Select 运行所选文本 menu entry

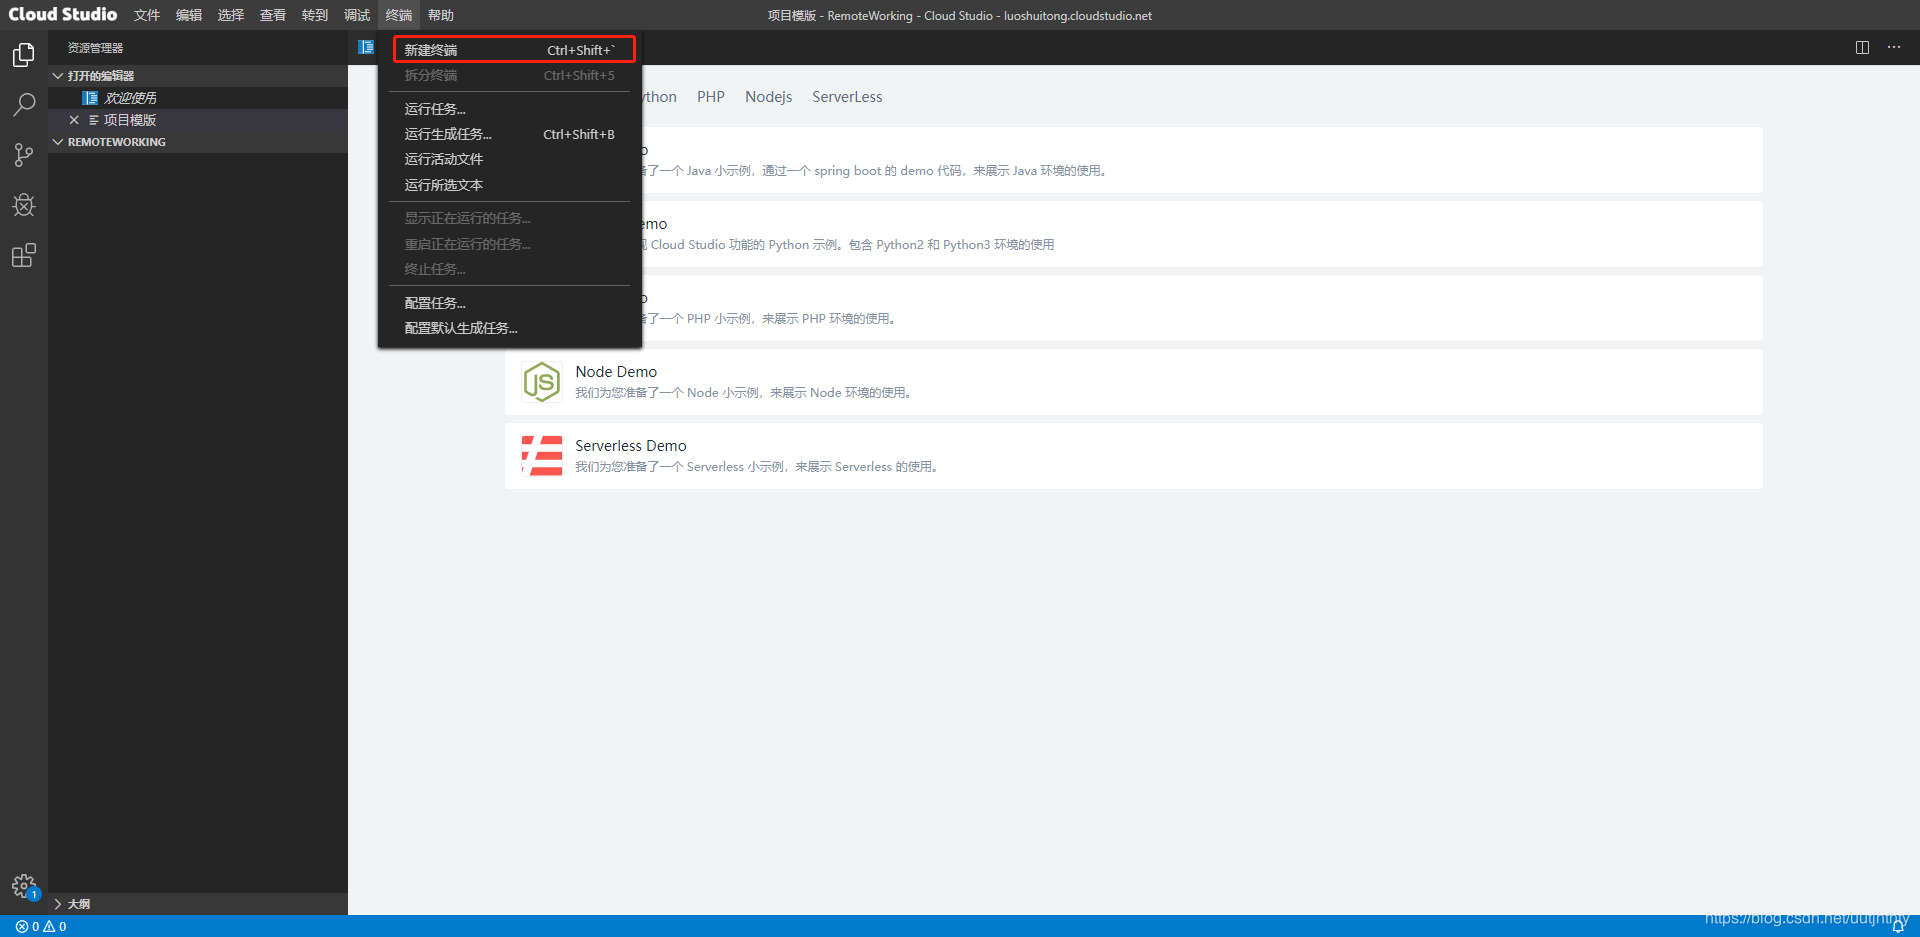510,185
